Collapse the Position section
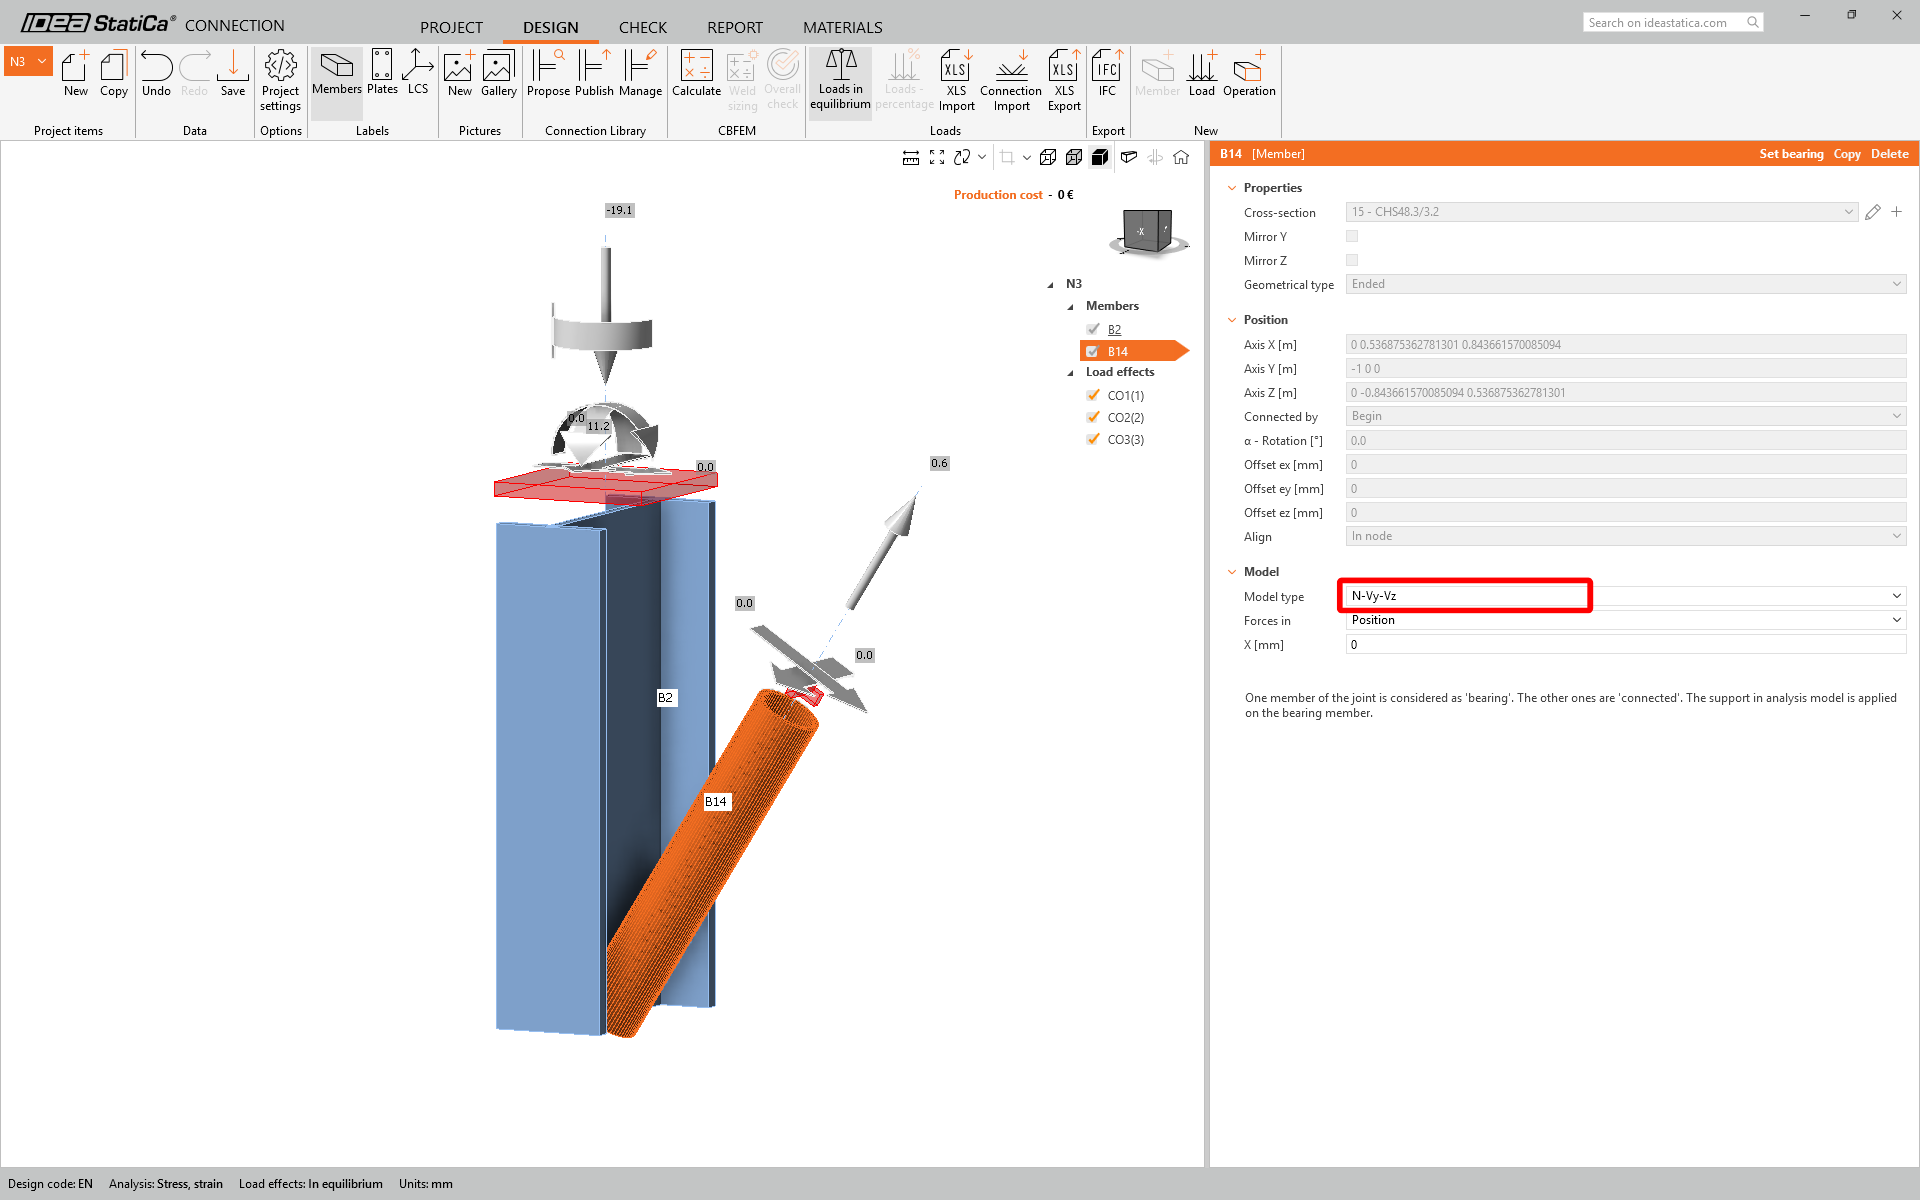 point(1232,320)
